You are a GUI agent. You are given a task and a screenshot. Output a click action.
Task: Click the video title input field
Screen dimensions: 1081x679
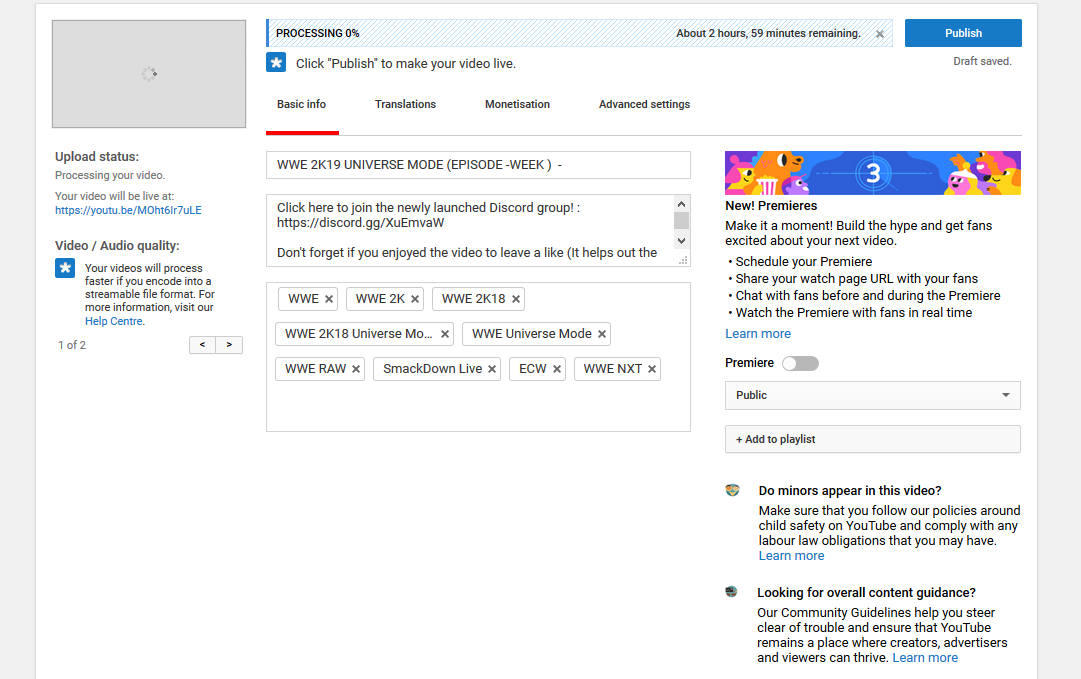(478, 165)
